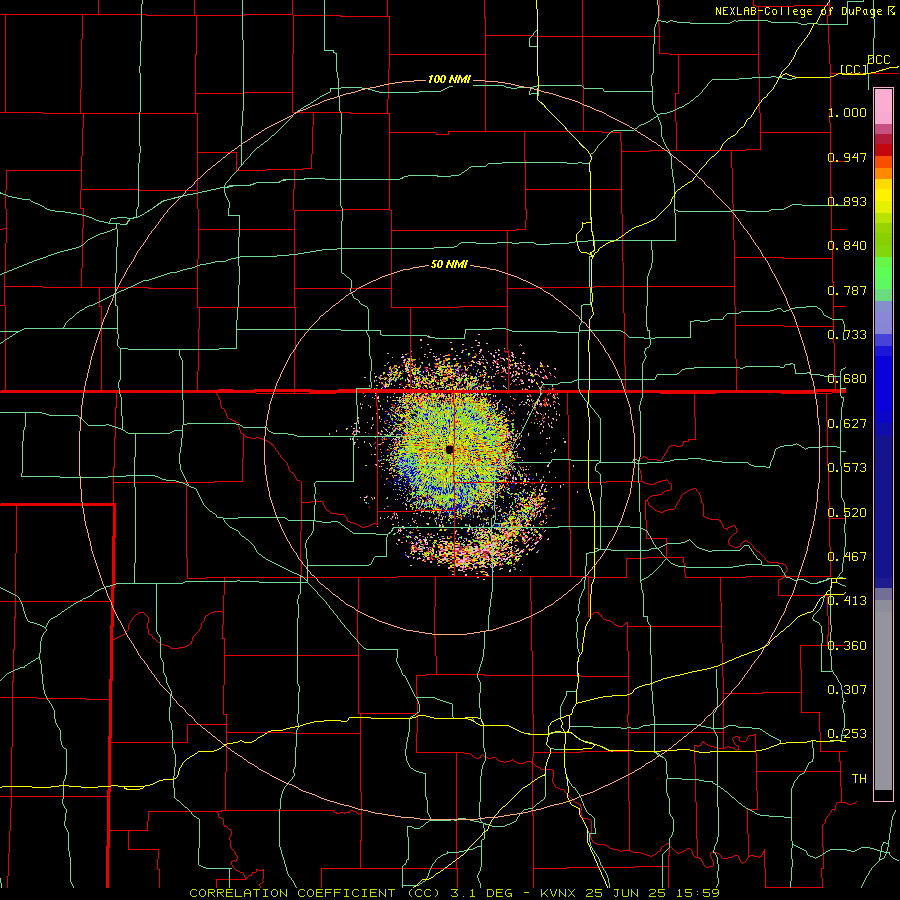Click the 0.573 scale value
The height and width of the screenshot is (900, 900).
click(847, 468)
